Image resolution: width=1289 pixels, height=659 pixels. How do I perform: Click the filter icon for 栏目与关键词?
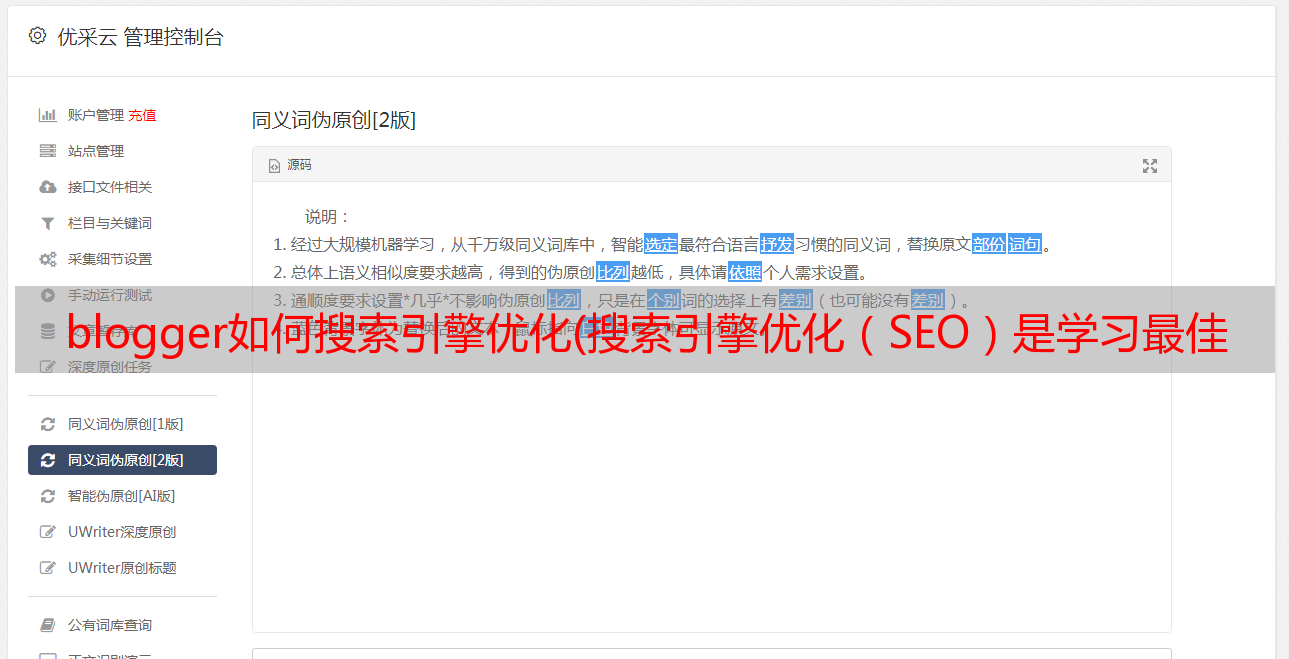pos(47,223)
